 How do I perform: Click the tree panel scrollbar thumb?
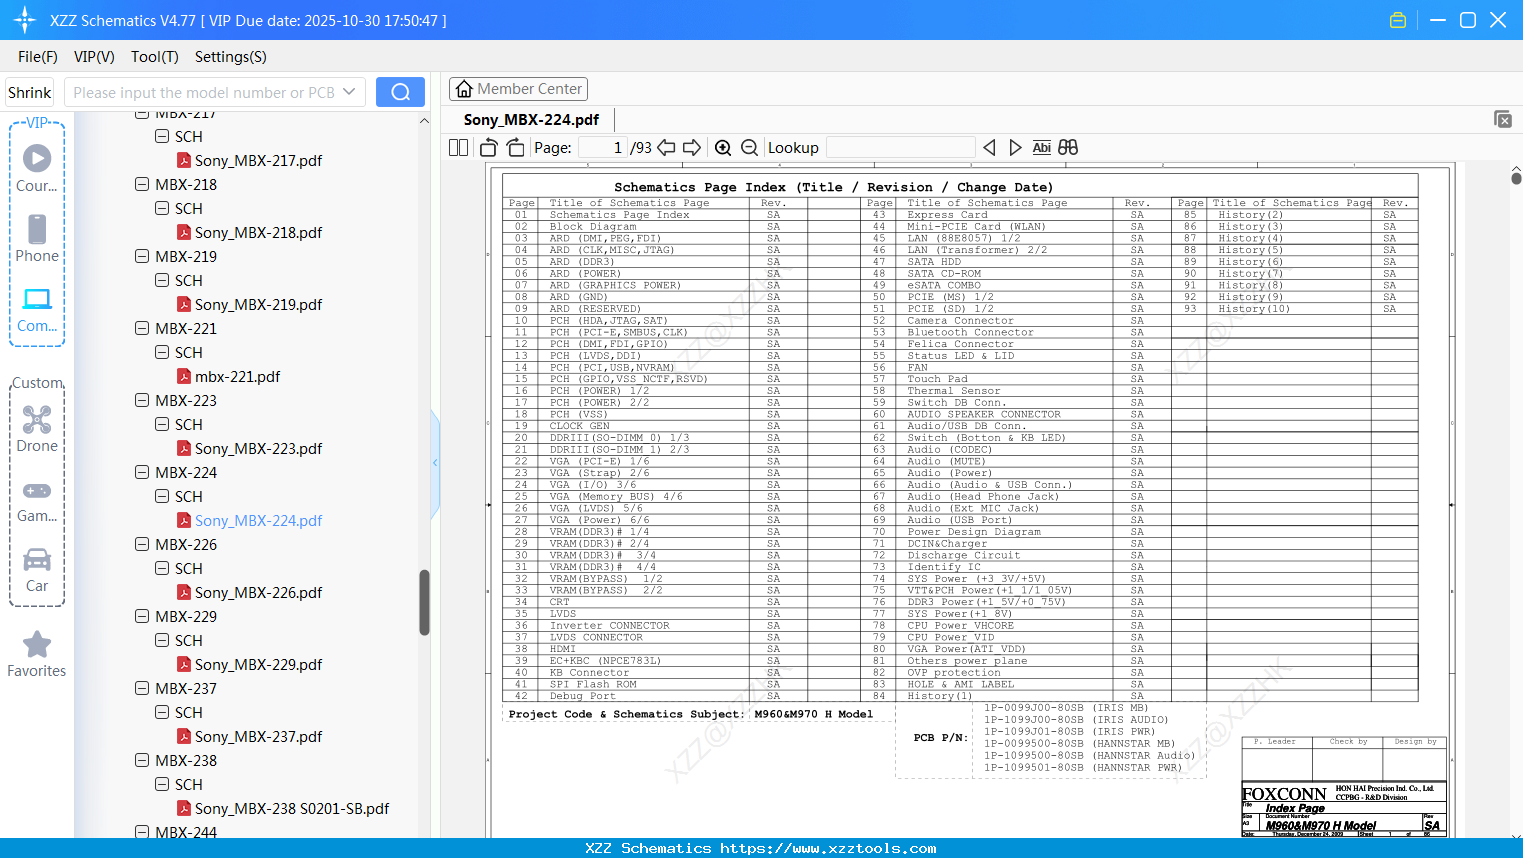(424, 602)
